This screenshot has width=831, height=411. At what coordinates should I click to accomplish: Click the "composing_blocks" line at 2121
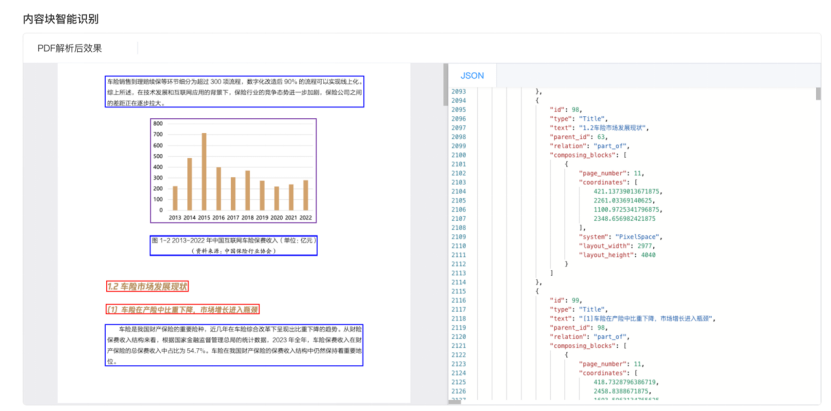(589, 345)
